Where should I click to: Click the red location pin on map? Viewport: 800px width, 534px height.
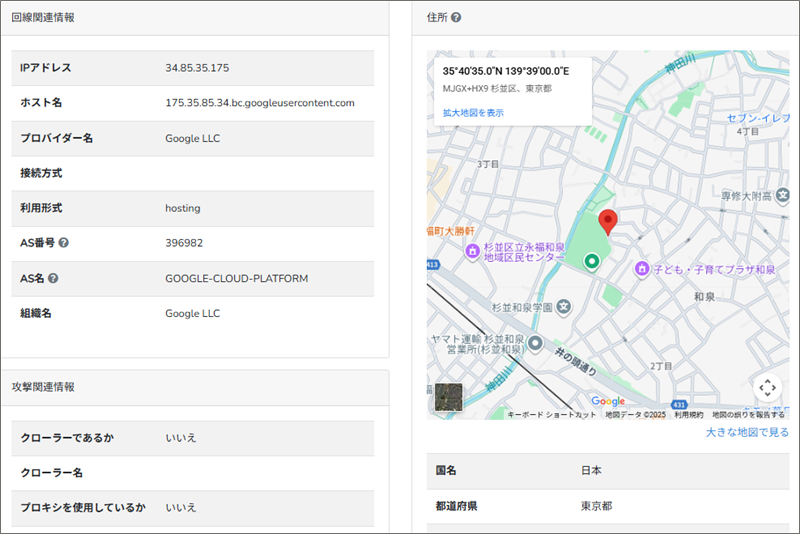tap(607, 222)
